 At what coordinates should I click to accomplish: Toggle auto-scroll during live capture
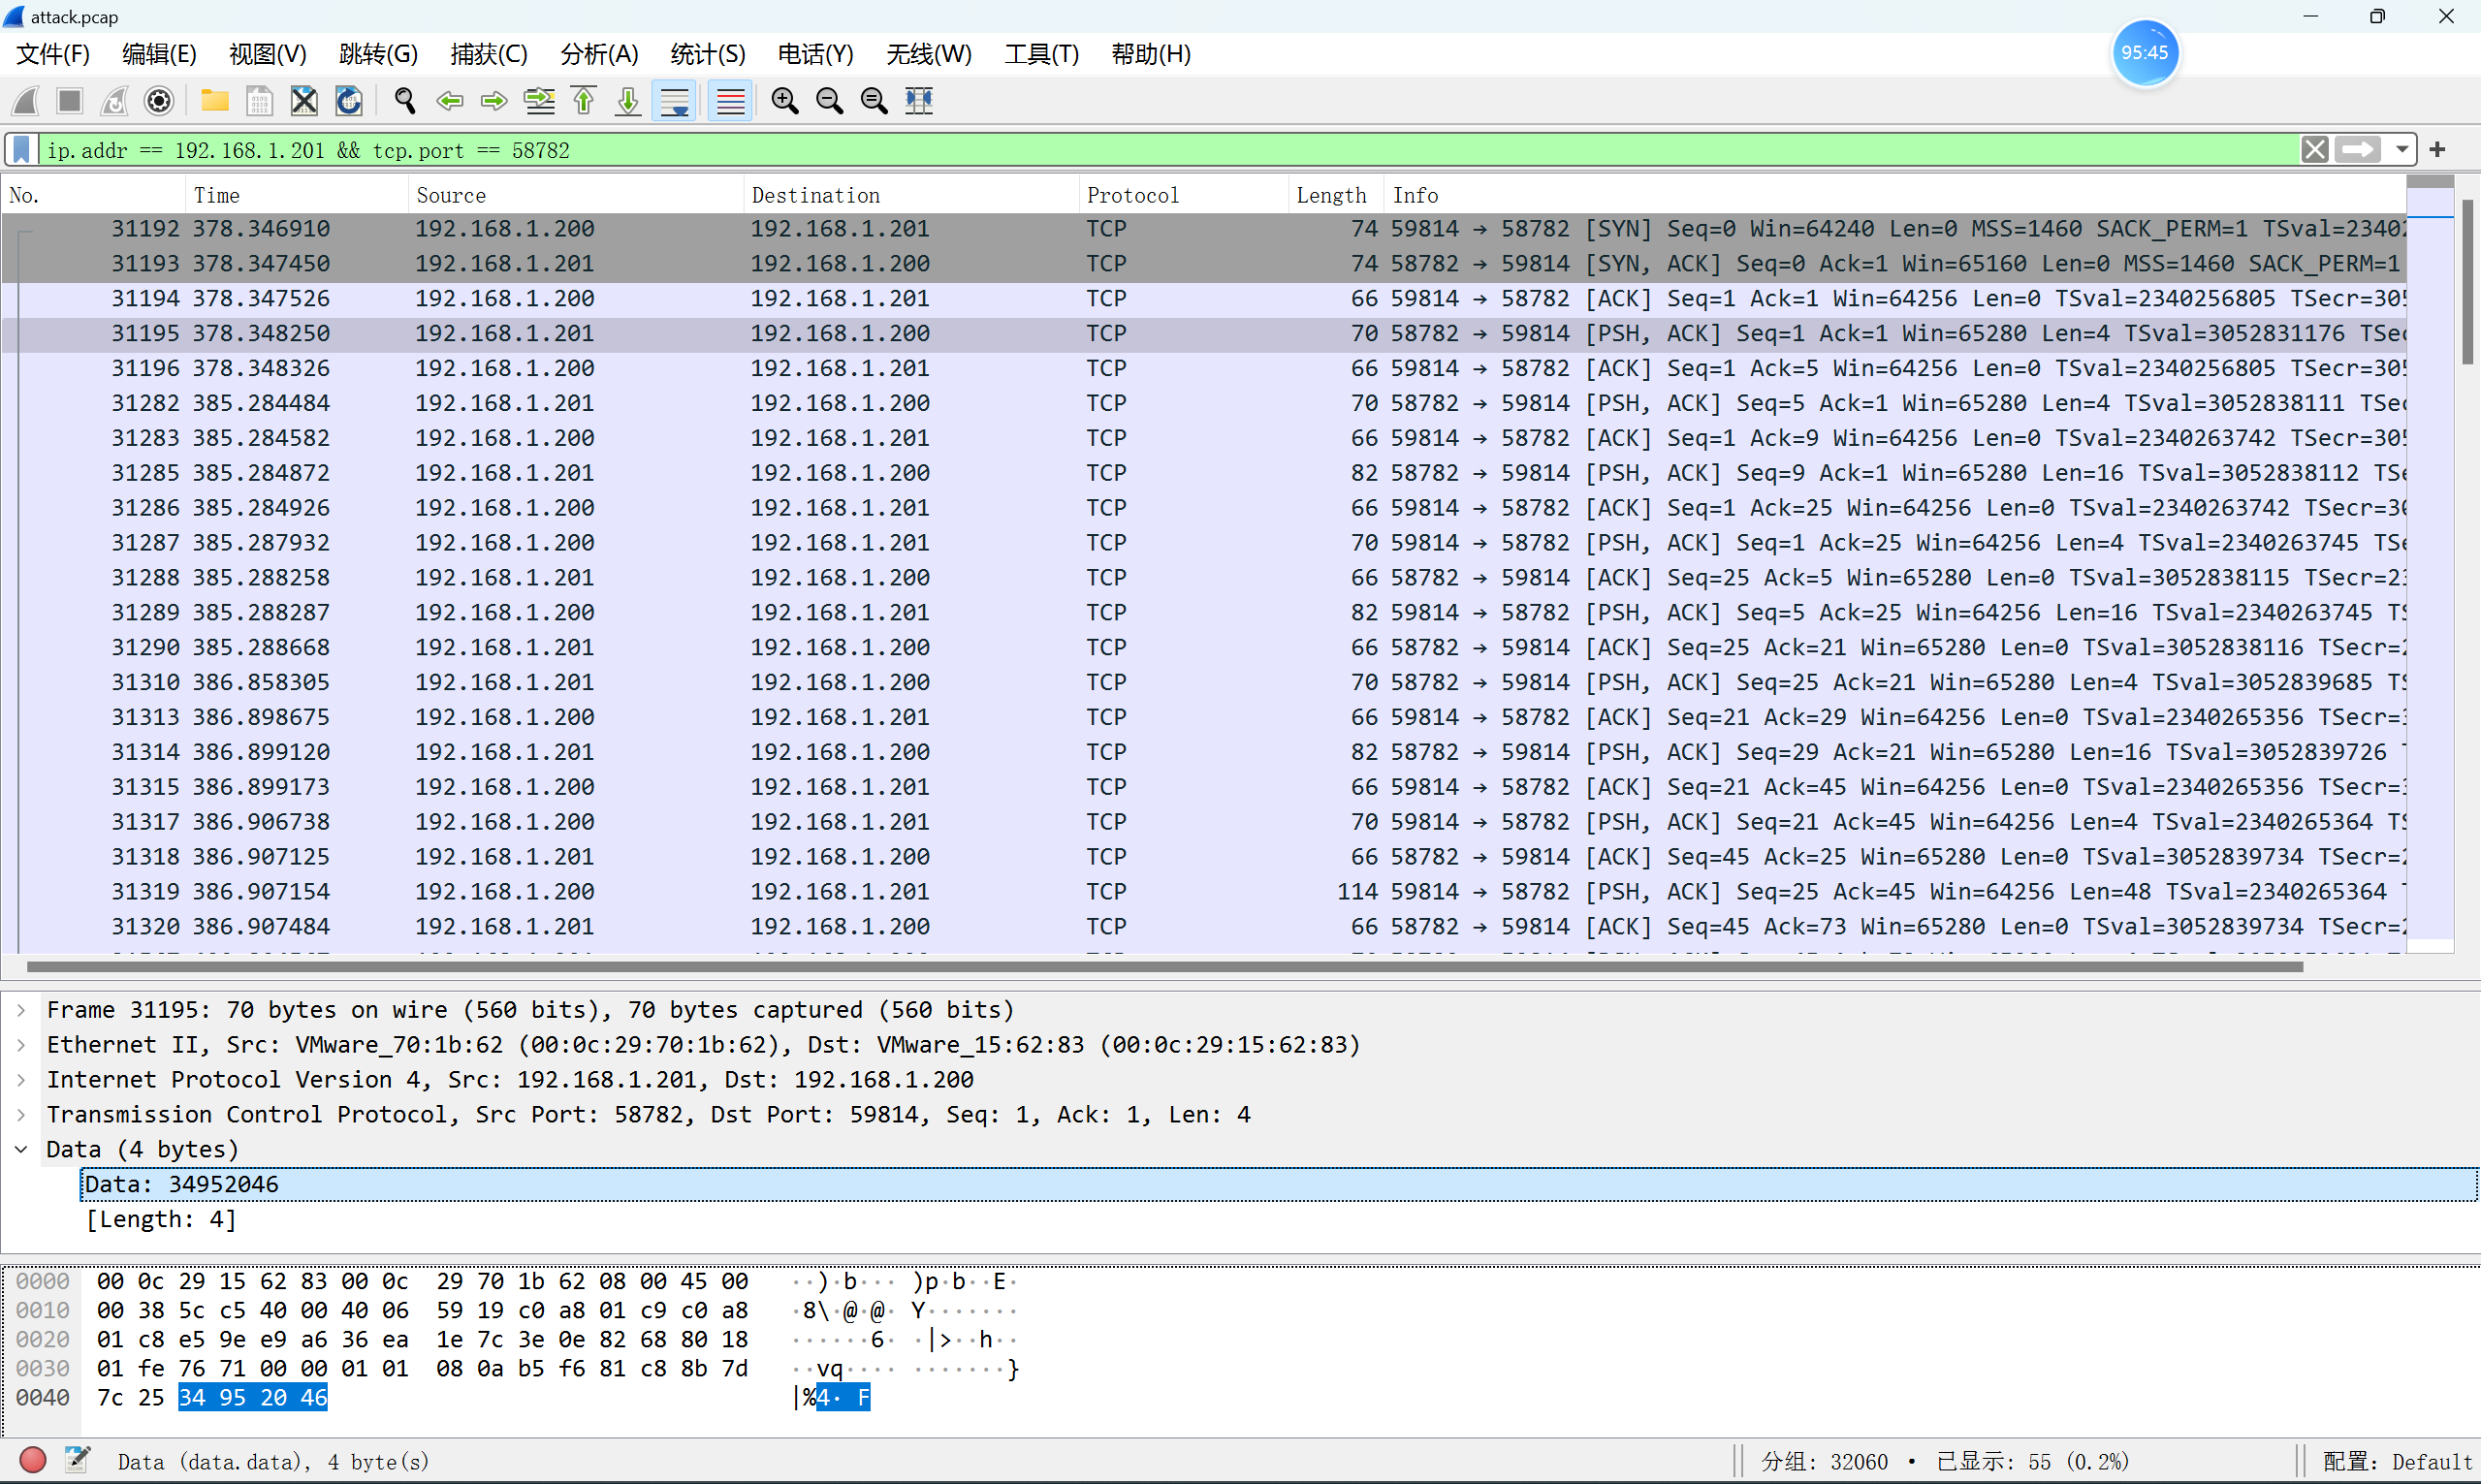point(675,101)
